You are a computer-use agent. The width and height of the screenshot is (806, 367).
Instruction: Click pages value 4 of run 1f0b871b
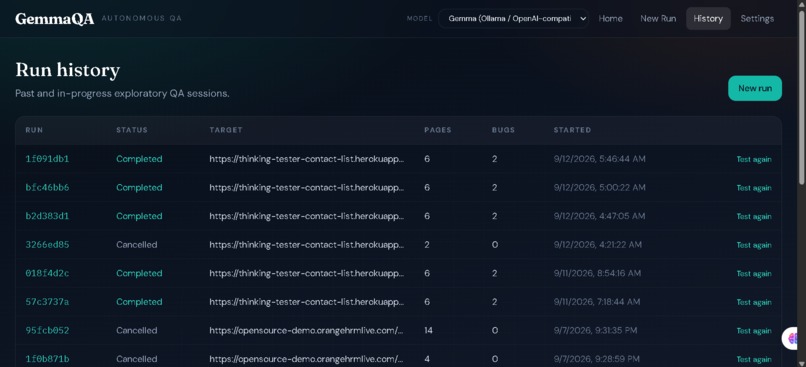click(427, 359)
